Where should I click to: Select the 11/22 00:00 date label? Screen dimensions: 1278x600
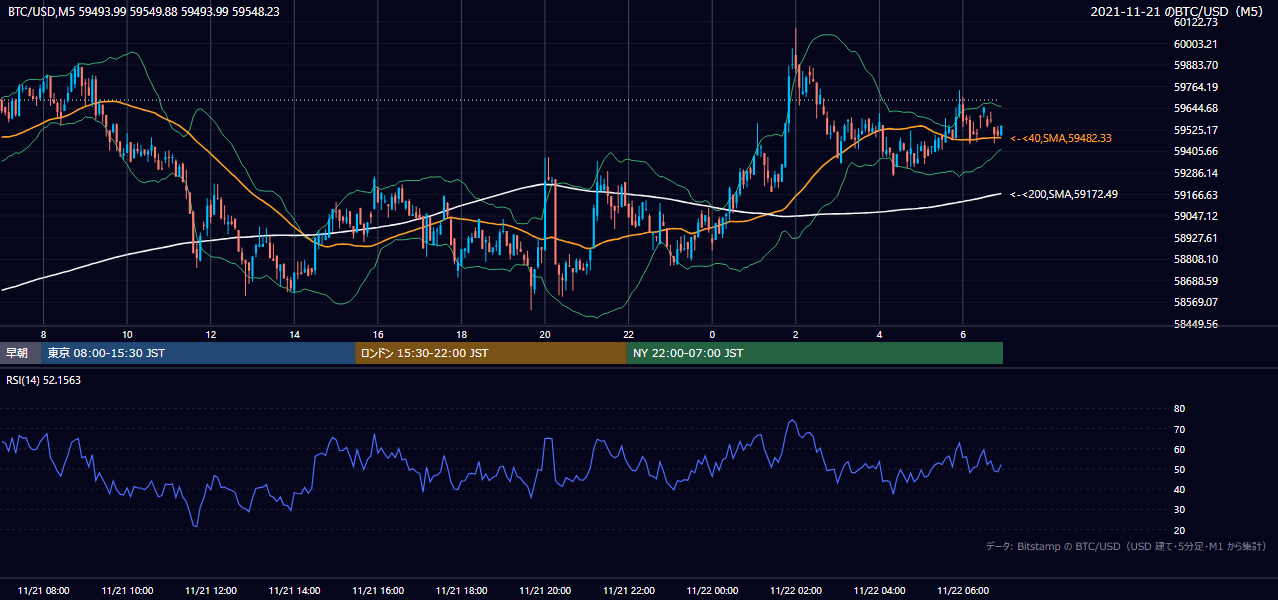click(712, 591)
